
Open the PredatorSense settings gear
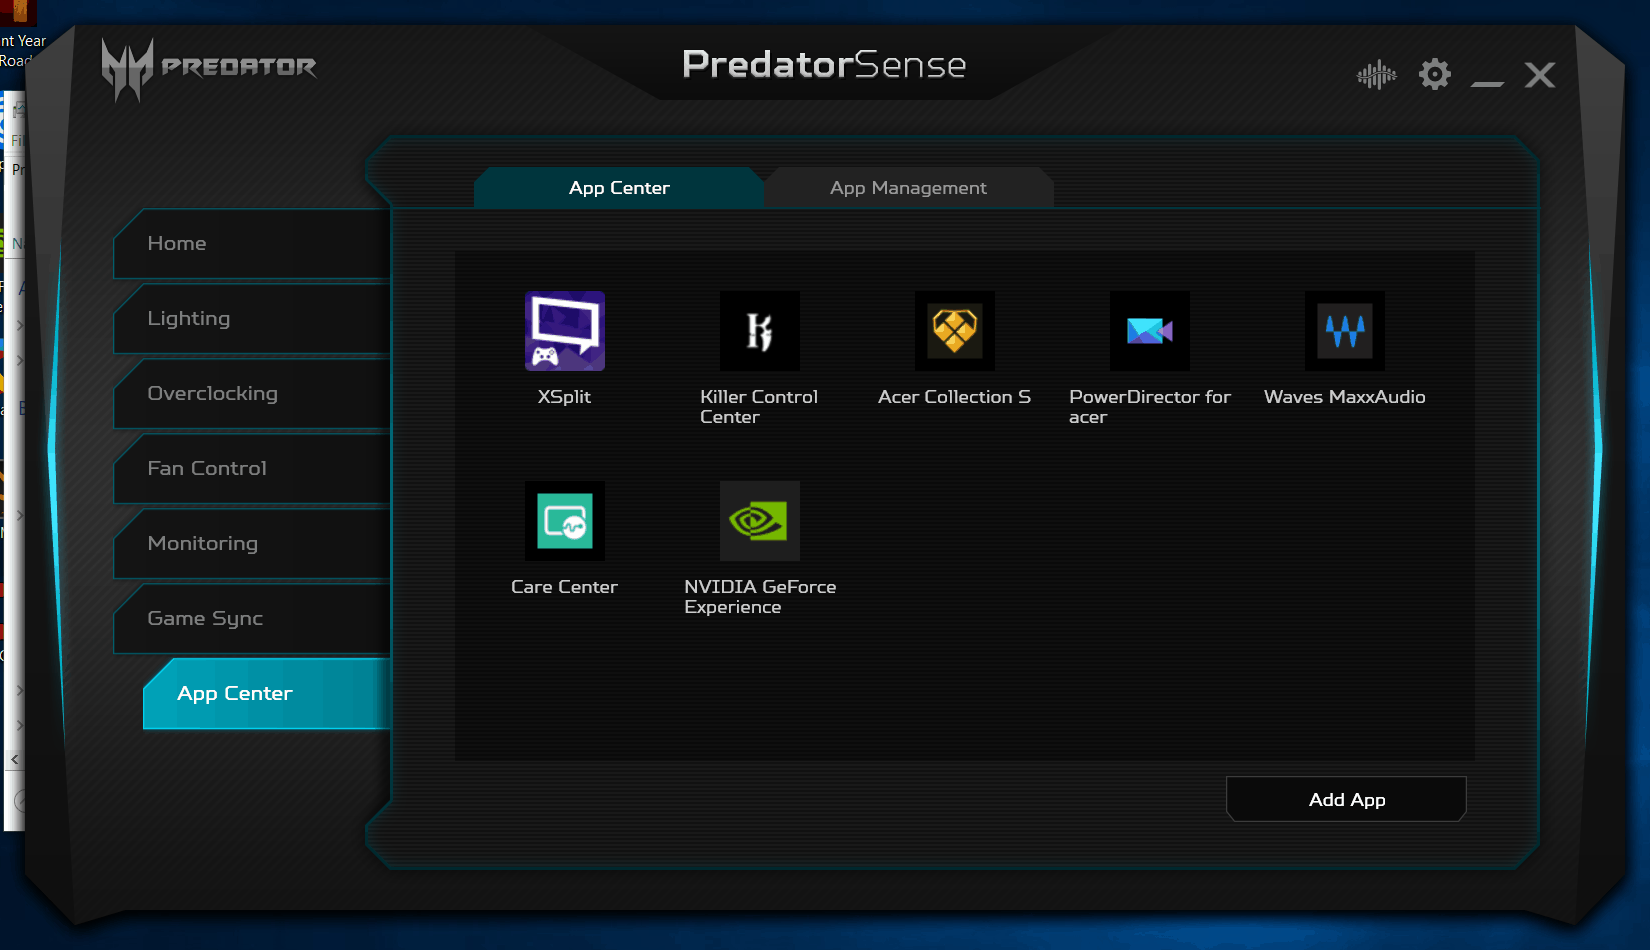[x=1435, y=73]
